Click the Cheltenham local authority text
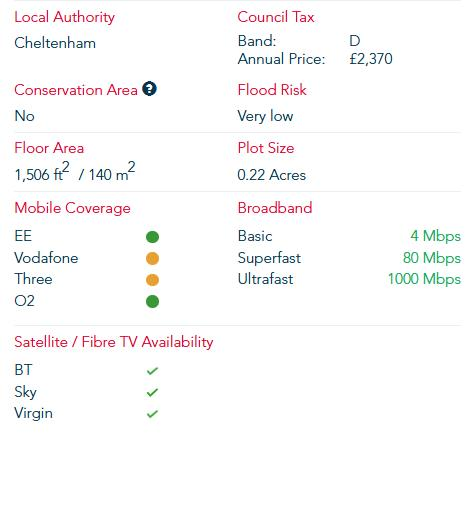Viewport: 473px width, 509px height. point(55,43)
